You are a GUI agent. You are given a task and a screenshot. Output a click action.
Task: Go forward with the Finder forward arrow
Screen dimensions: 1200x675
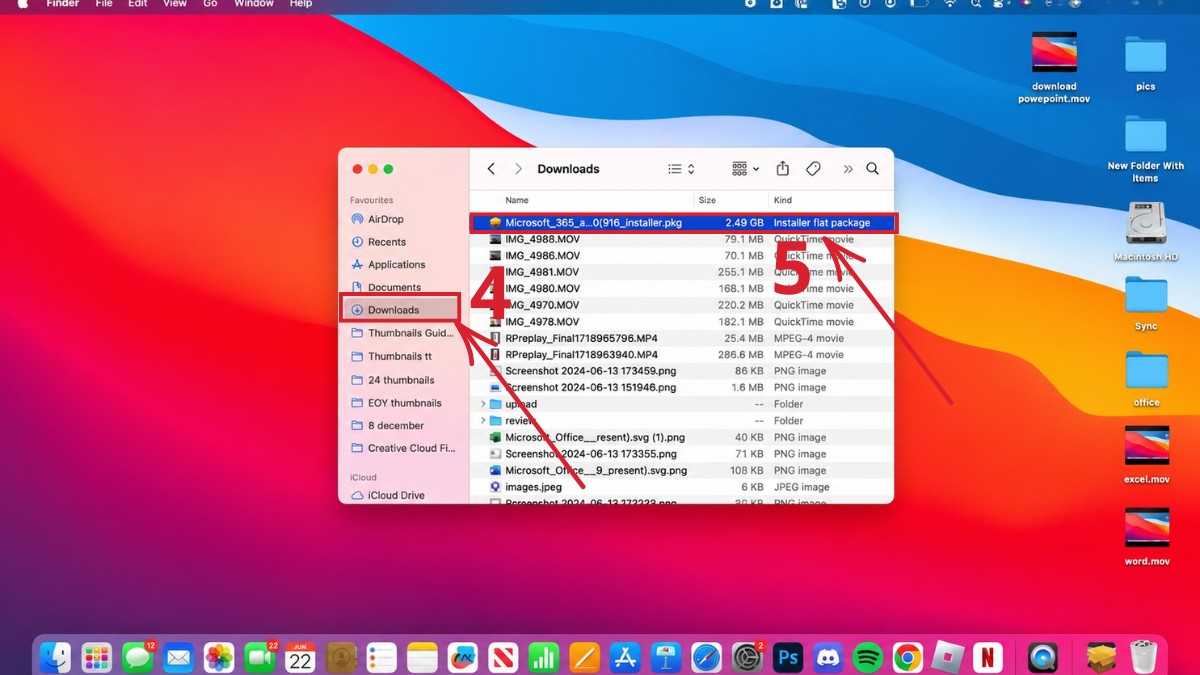[x=518, y=169]
